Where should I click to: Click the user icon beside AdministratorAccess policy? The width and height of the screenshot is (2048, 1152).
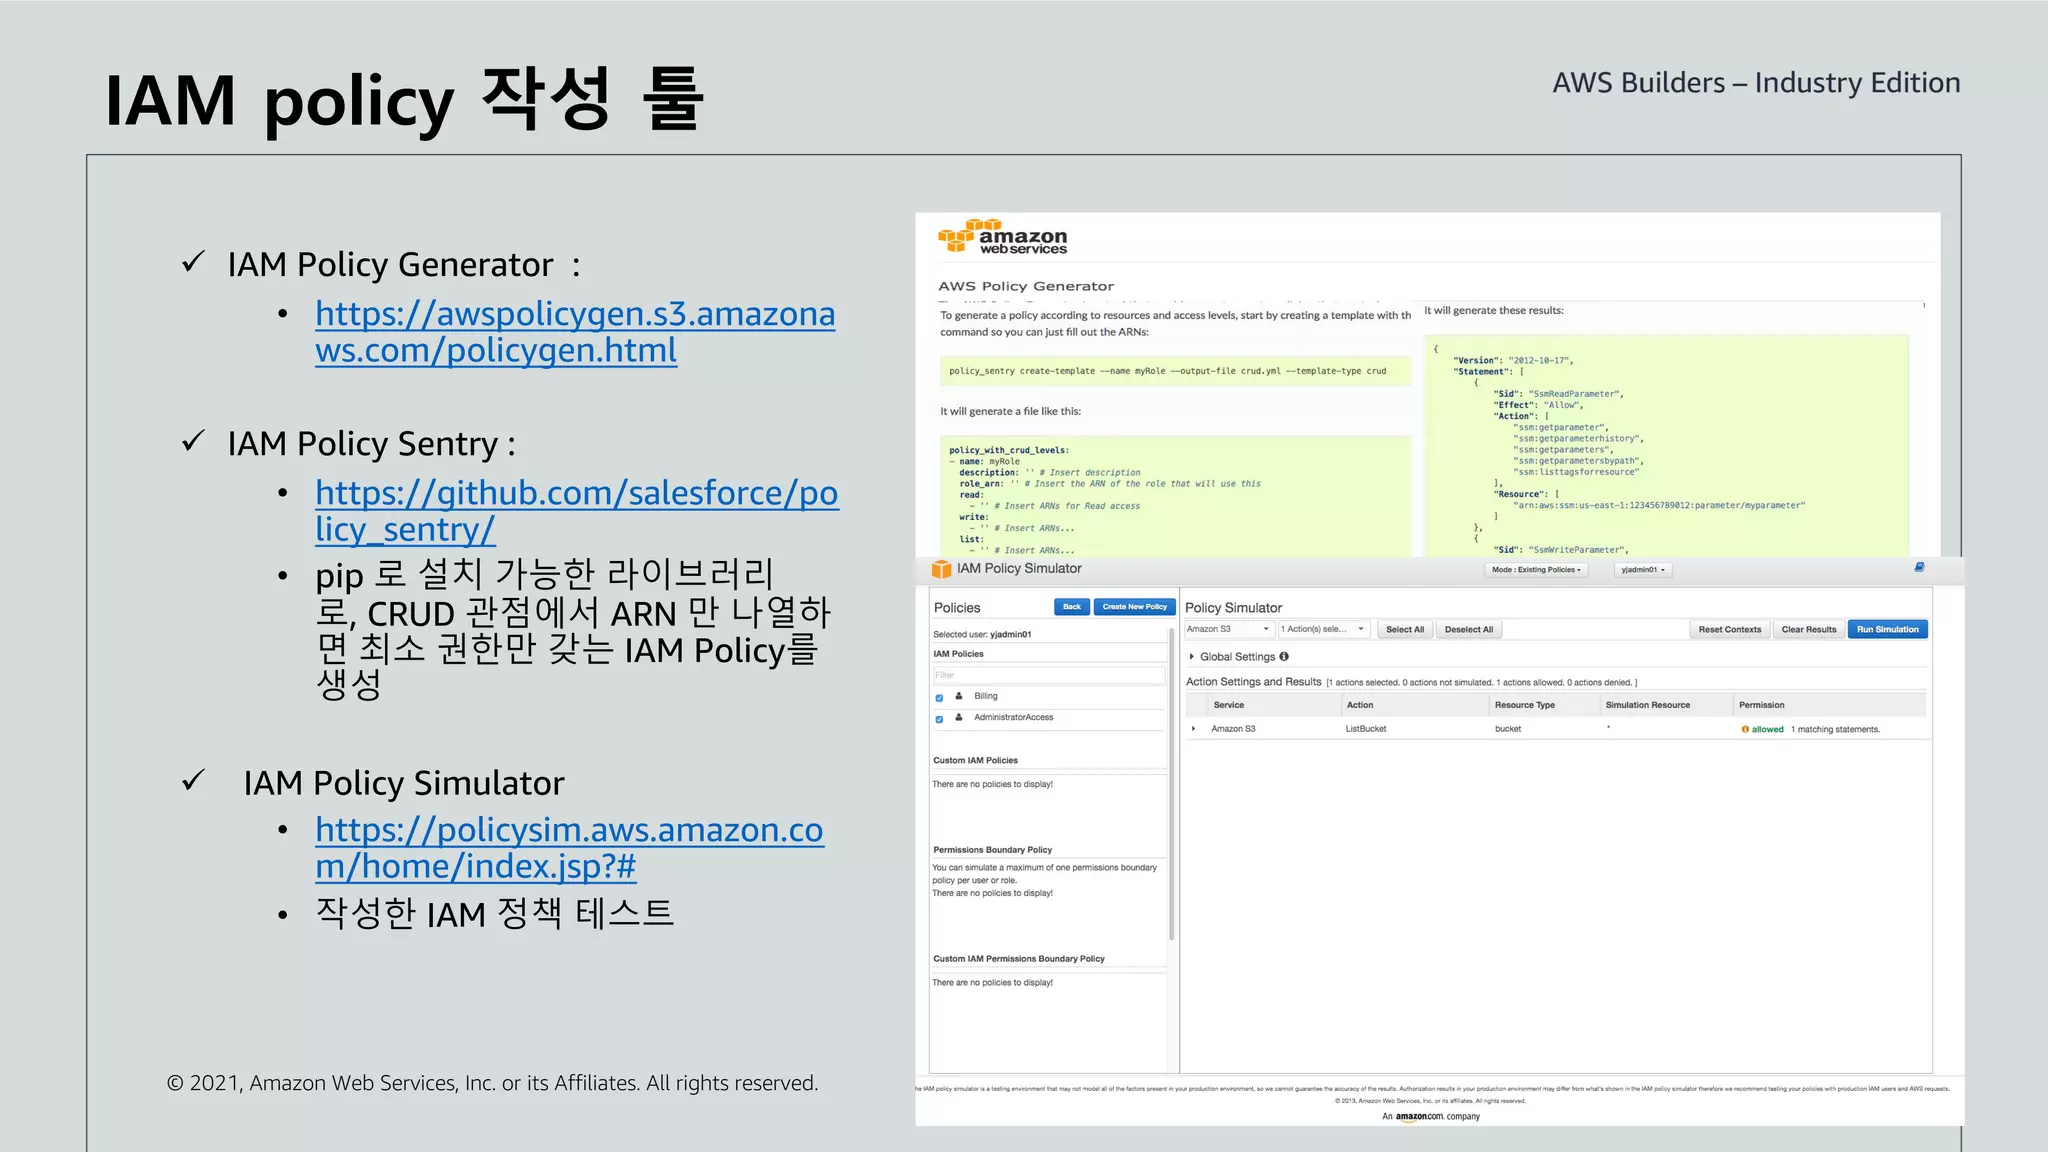(959, 717)
